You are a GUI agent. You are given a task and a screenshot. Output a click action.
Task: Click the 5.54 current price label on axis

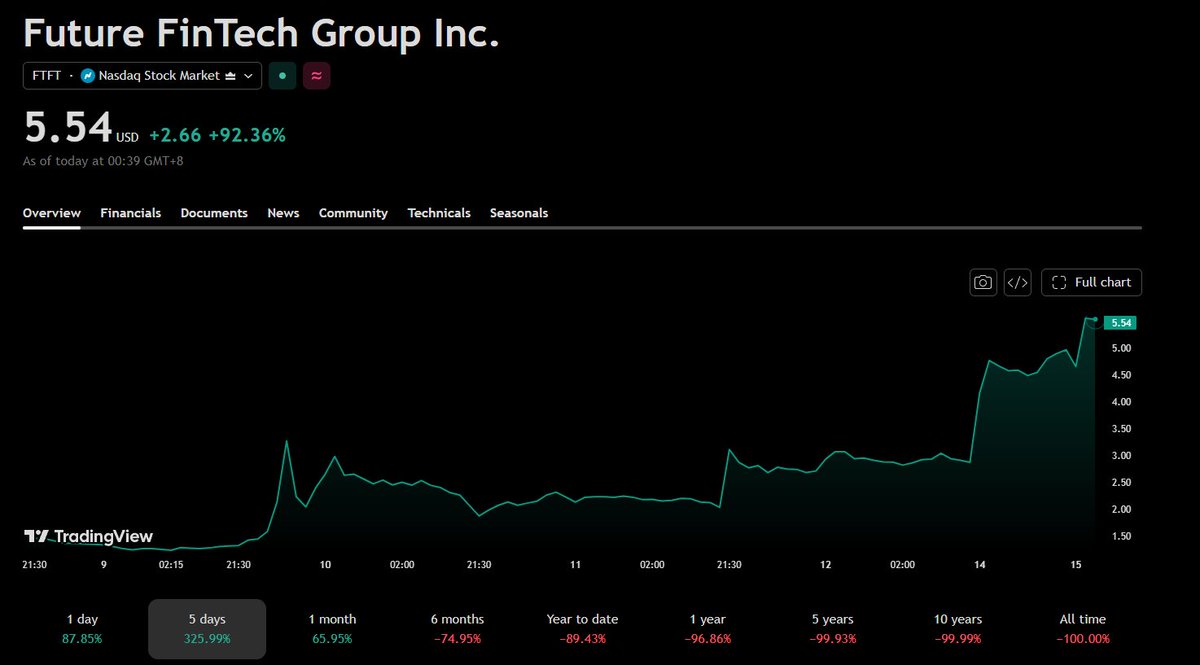pyautogui.click(x=1121, y=323)
